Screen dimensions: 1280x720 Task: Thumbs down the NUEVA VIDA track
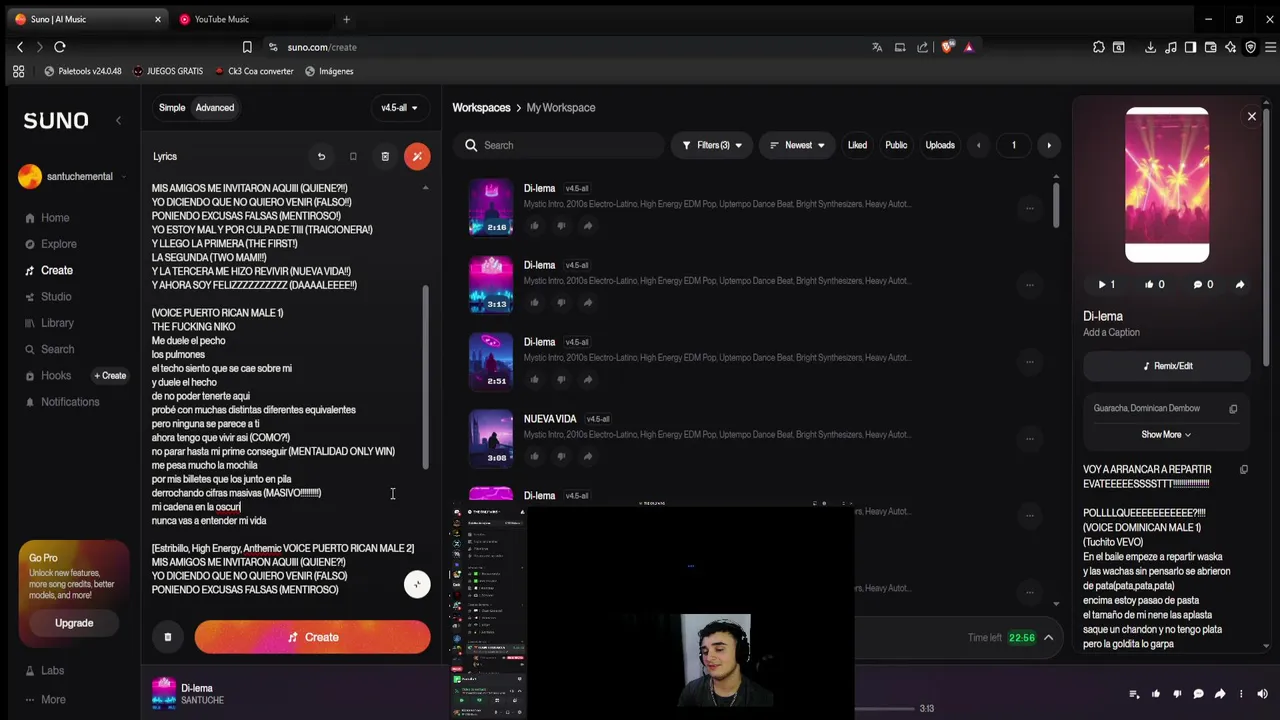(561, 456)
